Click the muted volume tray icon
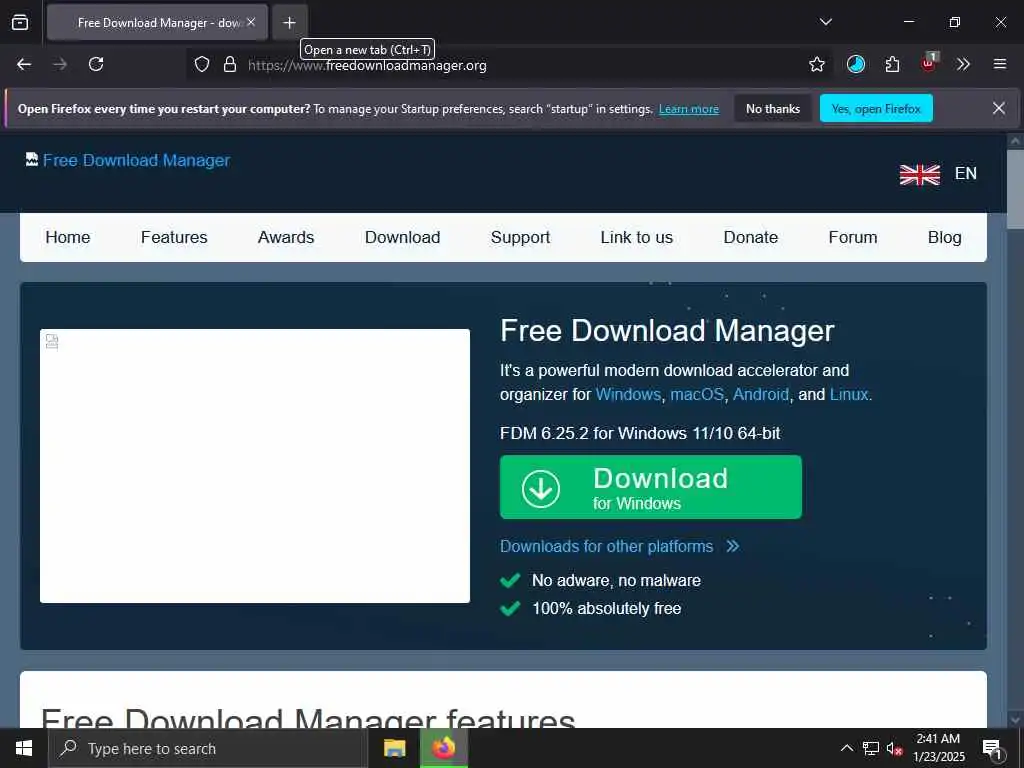The image size is (1024, 768). pos(894,748)
